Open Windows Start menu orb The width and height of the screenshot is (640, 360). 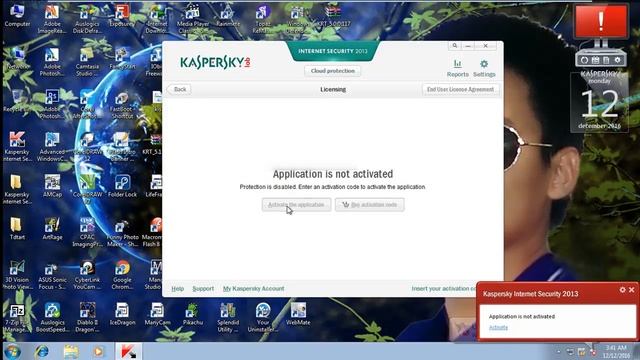(x=12, y=351)
